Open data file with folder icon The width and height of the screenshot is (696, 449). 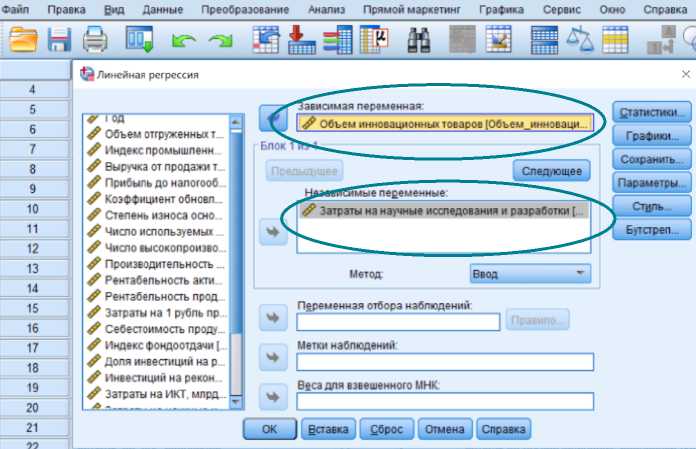(x=23, y=40)
